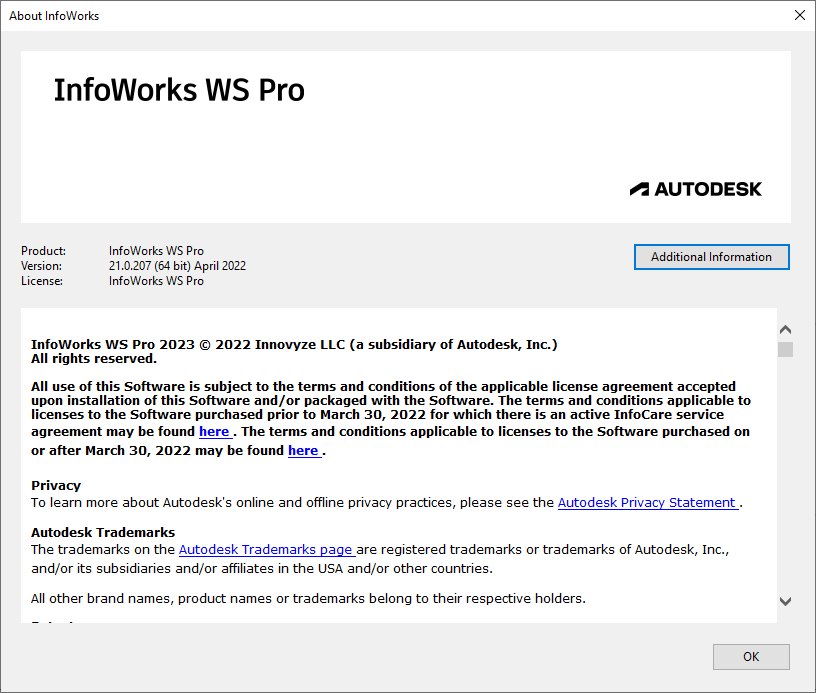Click the 'Product:' label
This screenshot has width=816, height=693.
coord(44,251)
